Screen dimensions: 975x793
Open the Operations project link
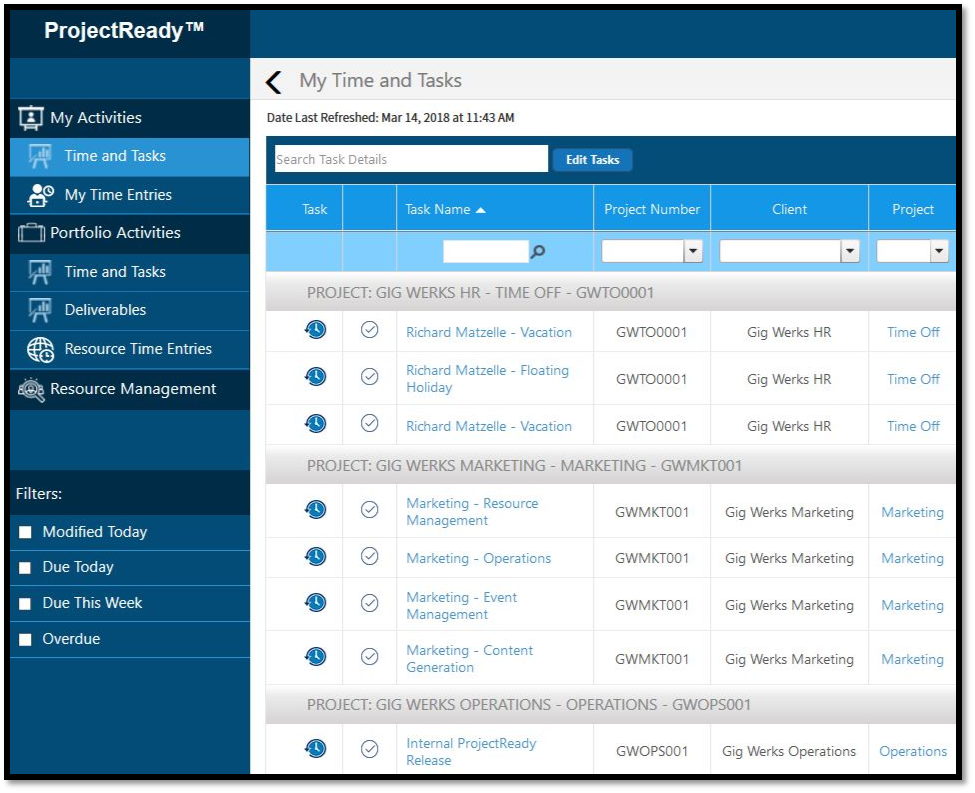tap(912, 751)
